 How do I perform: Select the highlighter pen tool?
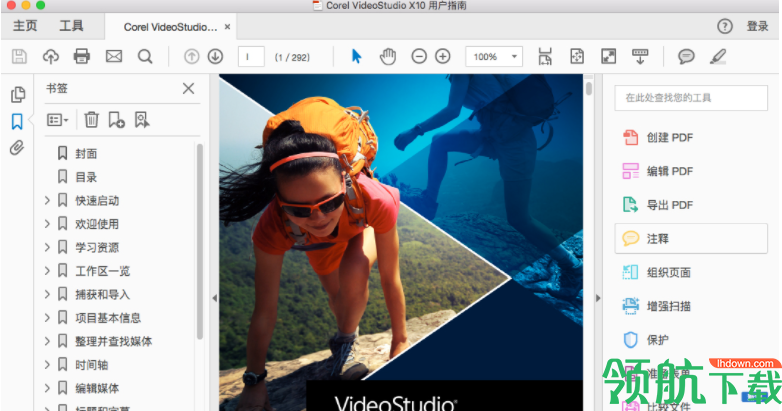tap(718, 56)
